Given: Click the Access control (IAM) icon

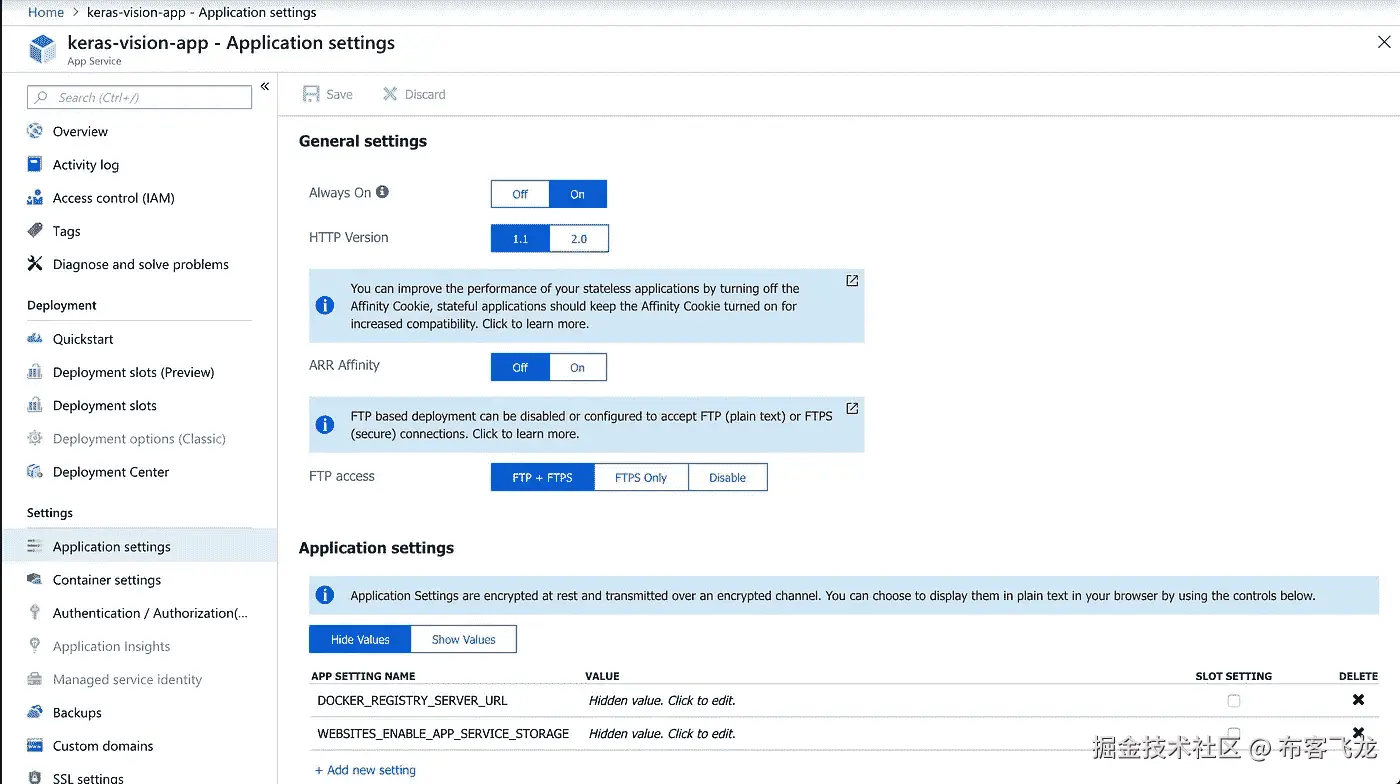Looking at the screenshot, I should coord(35,198).
